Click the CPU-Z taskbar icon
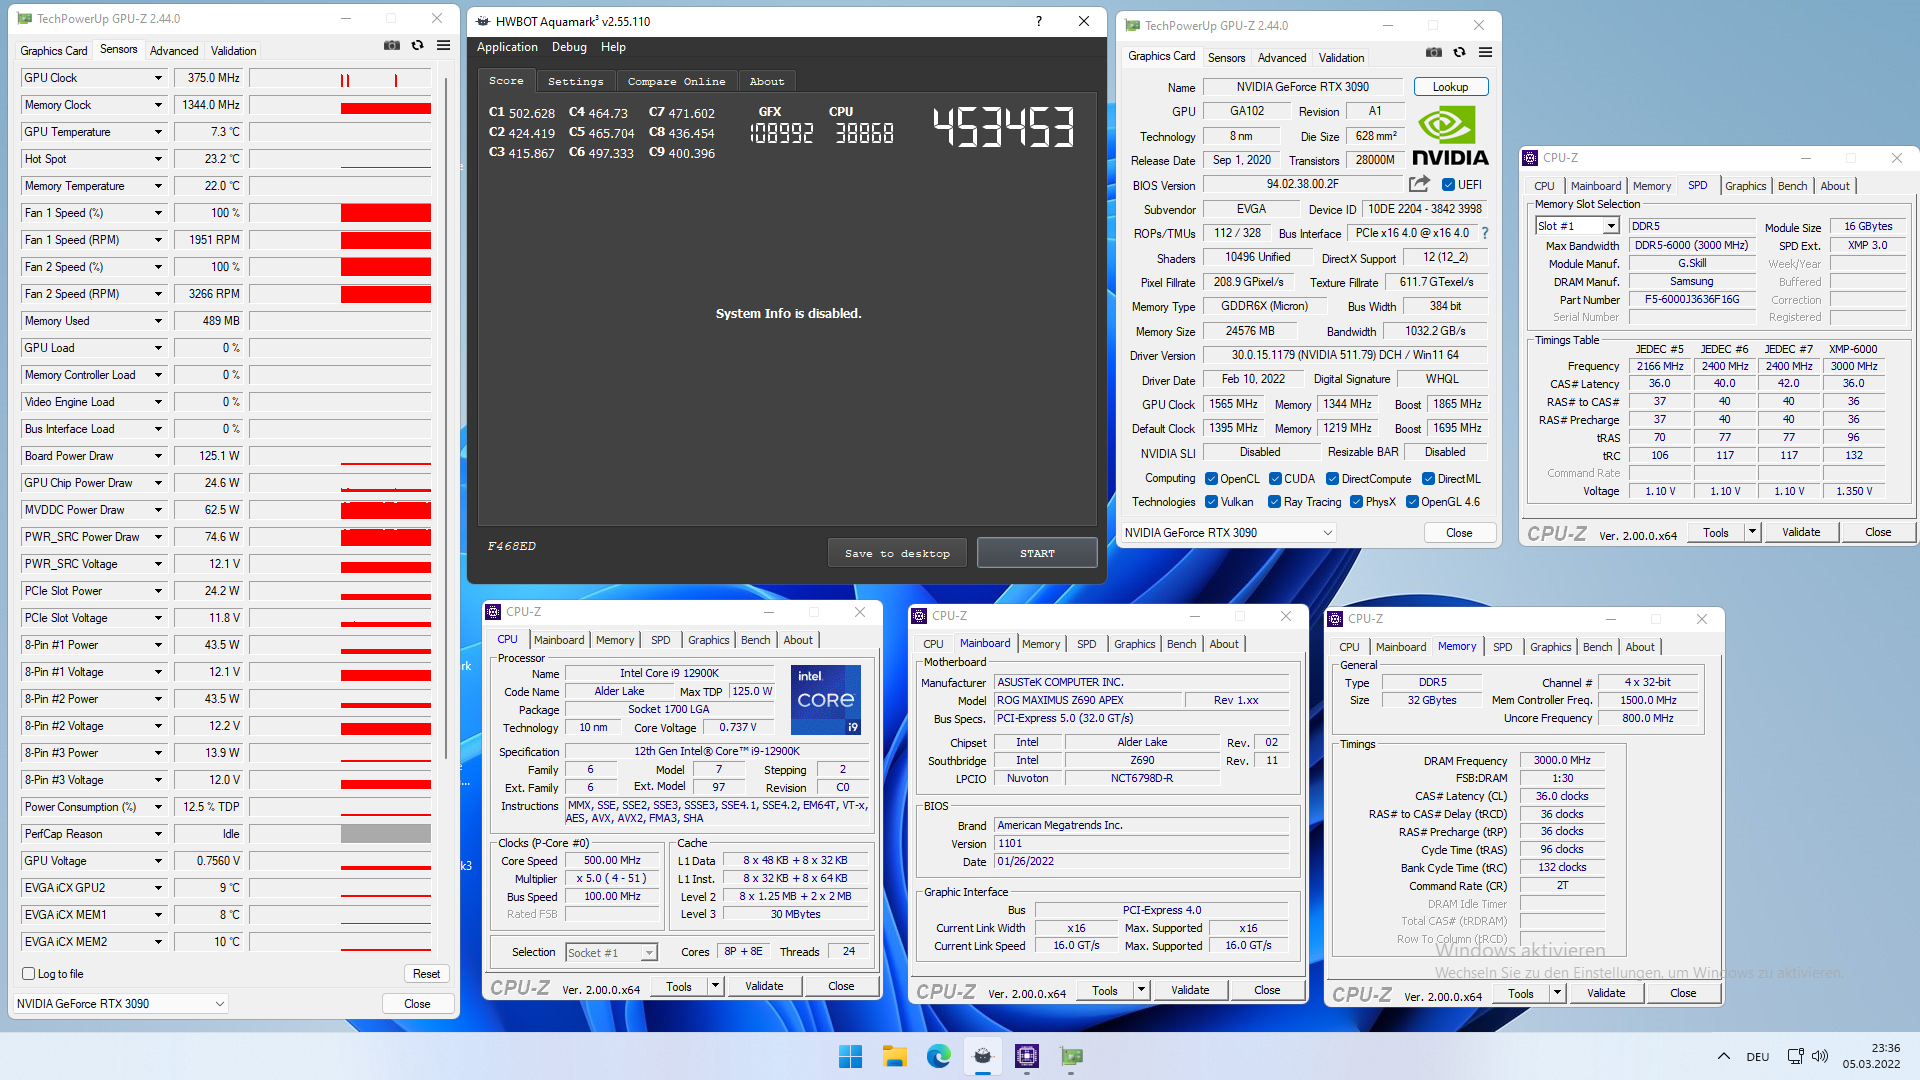This screenshot has height=1080, width=1920. (x=1027, y=1056)
